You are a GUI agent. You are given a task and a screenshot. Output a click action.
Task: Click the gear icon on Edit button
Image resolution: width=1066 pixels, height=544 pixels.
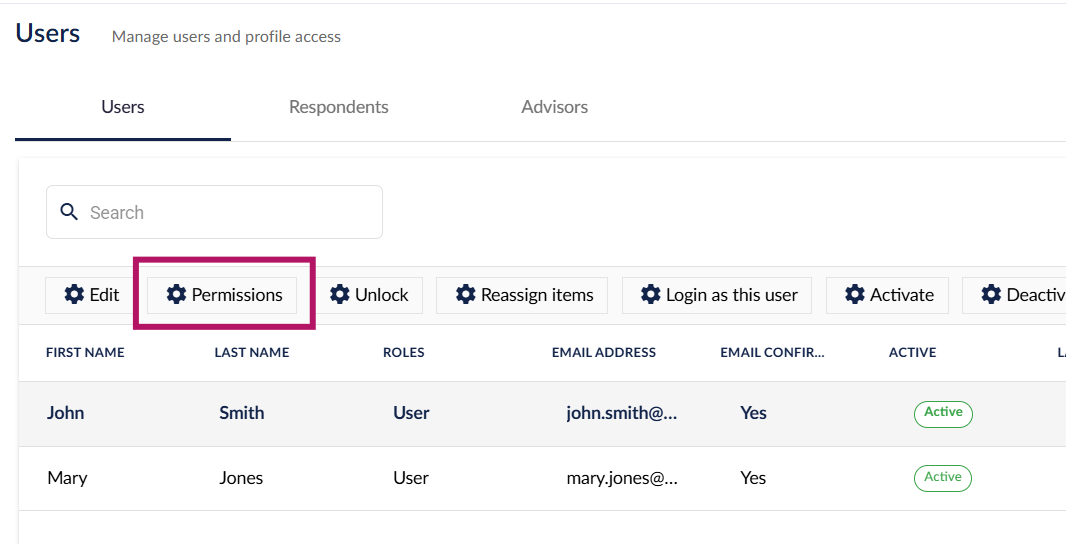coord(74,295)
